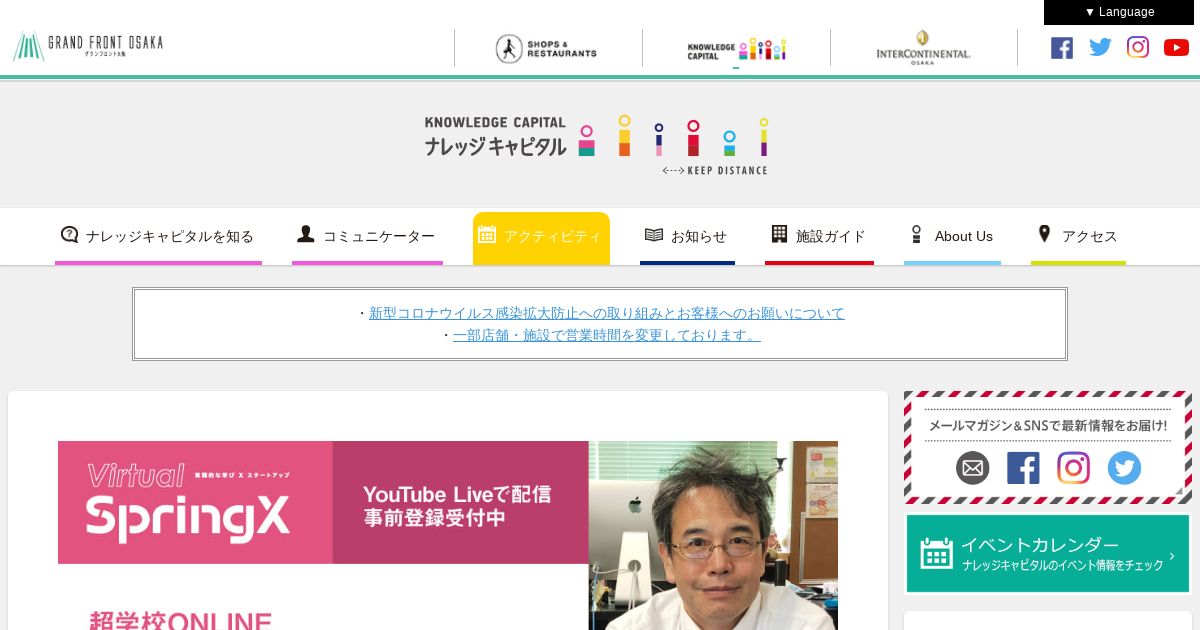Viewport: 1200px width, 630px height.
Task: Click the question bubble icon beside ナレッジキャピタルを知る
Action: pyautogui.click(x=69, y=235)
